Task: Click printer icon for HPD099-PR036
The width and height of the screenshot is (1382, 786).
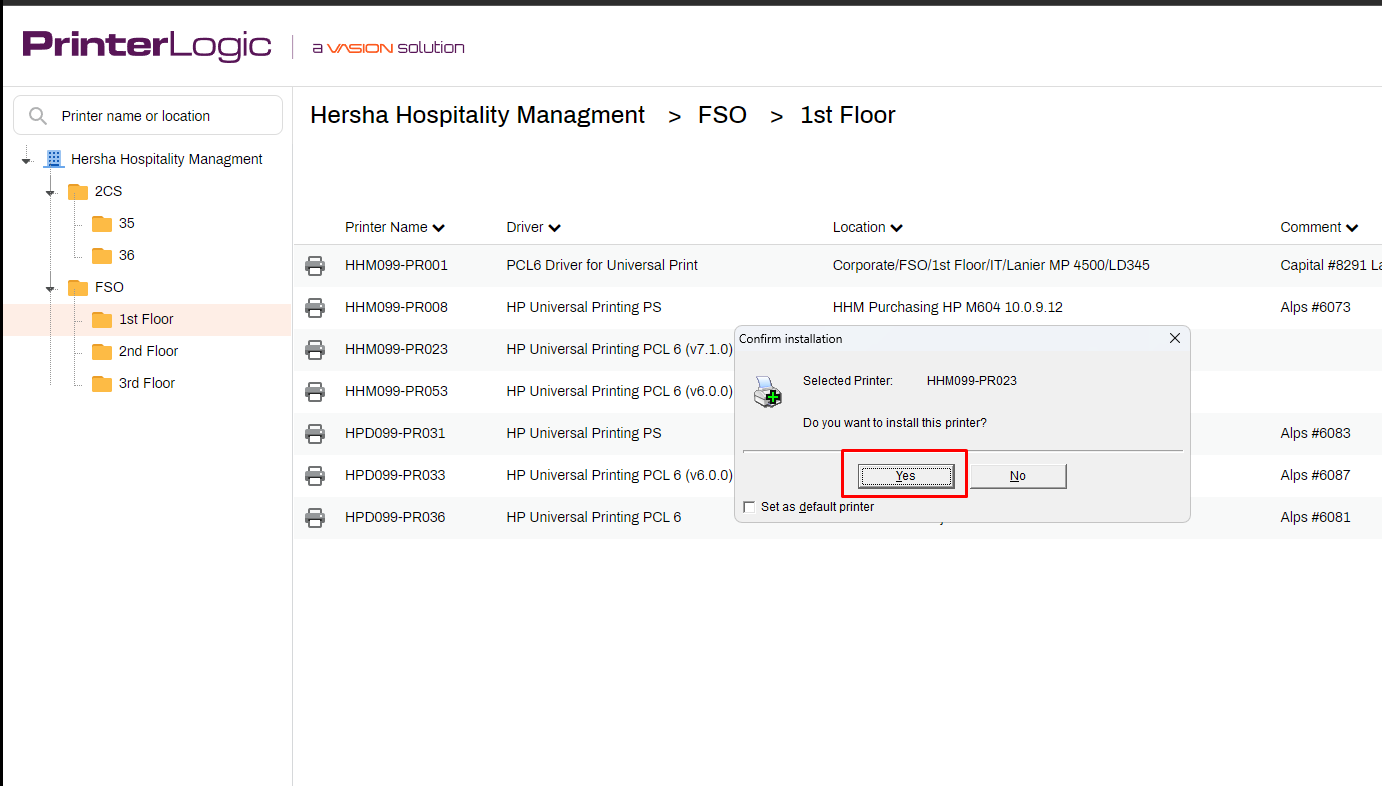Action: click(x=315, y=517)
